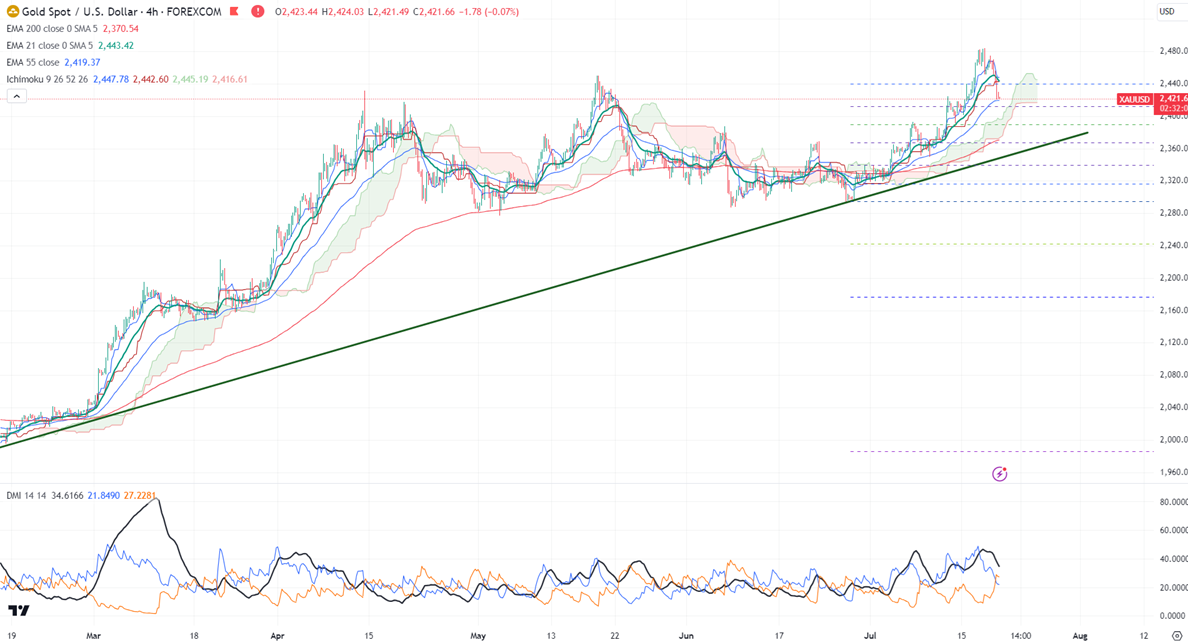This screenshot has height=641, width=1188.
Task: Select the Ichimoku 9 26 52 26 legend
Action: 47,79
